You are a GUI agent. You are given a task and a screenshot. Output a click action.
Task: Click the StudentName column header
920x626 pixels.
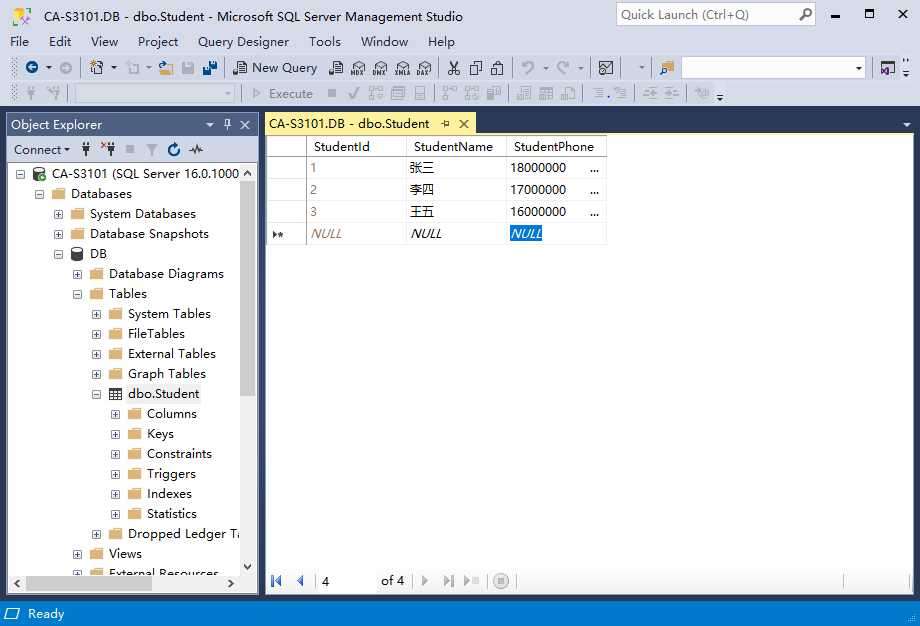click(x=453, y=147)
